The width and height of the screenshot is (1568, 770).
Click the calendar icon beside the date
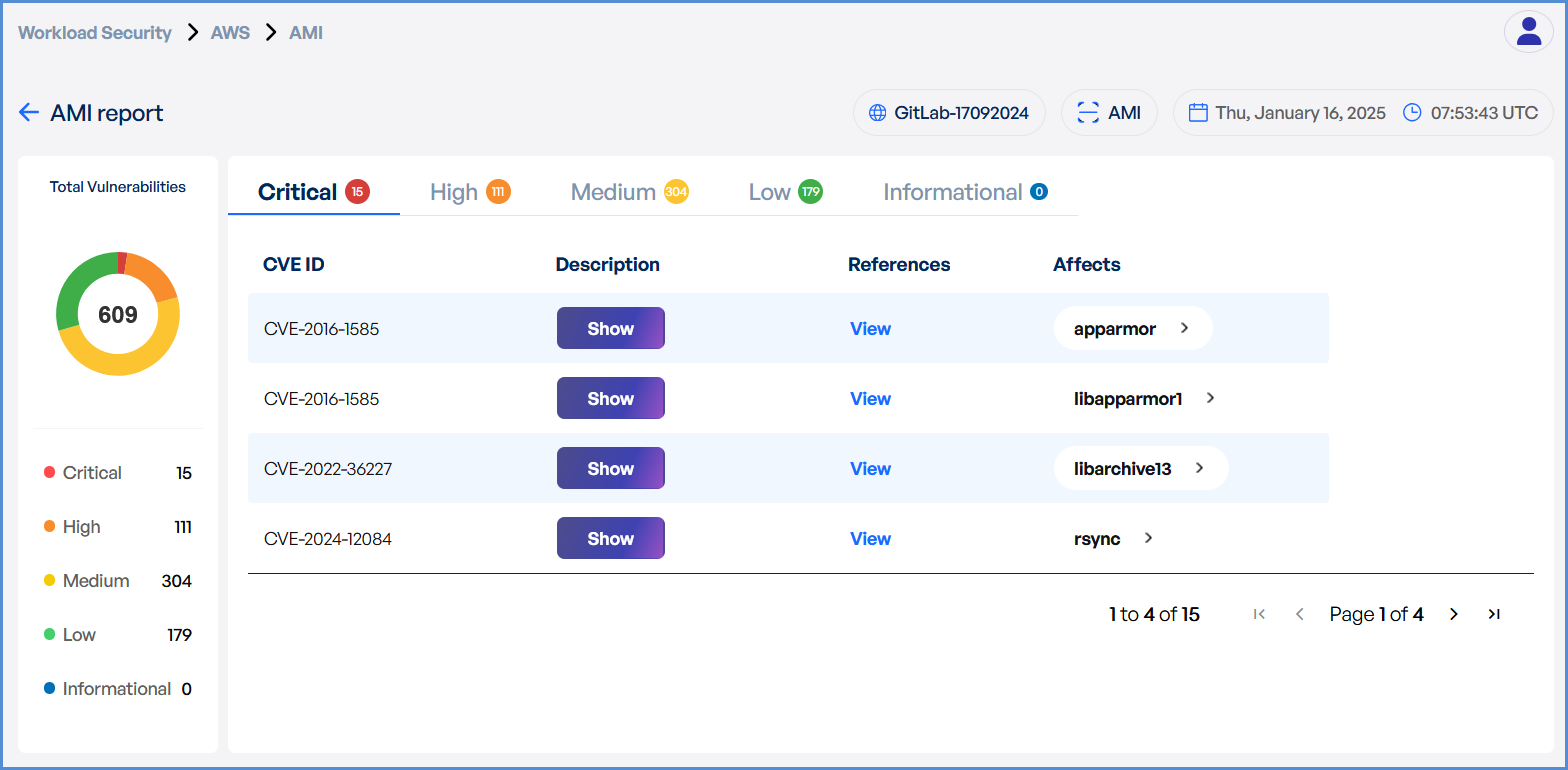1198,113
